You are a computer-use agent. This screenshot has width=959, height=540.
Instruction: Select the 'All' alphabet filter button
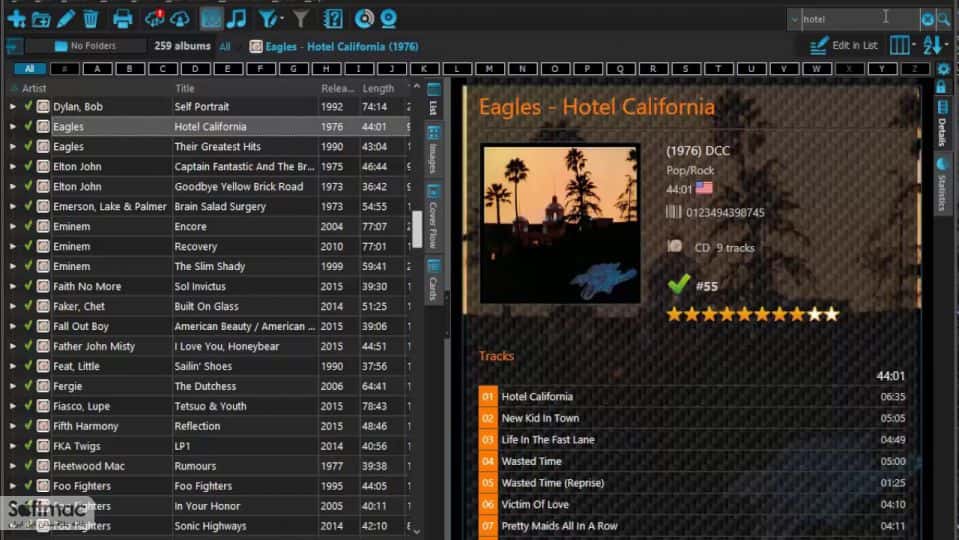[x=29, y=68]
